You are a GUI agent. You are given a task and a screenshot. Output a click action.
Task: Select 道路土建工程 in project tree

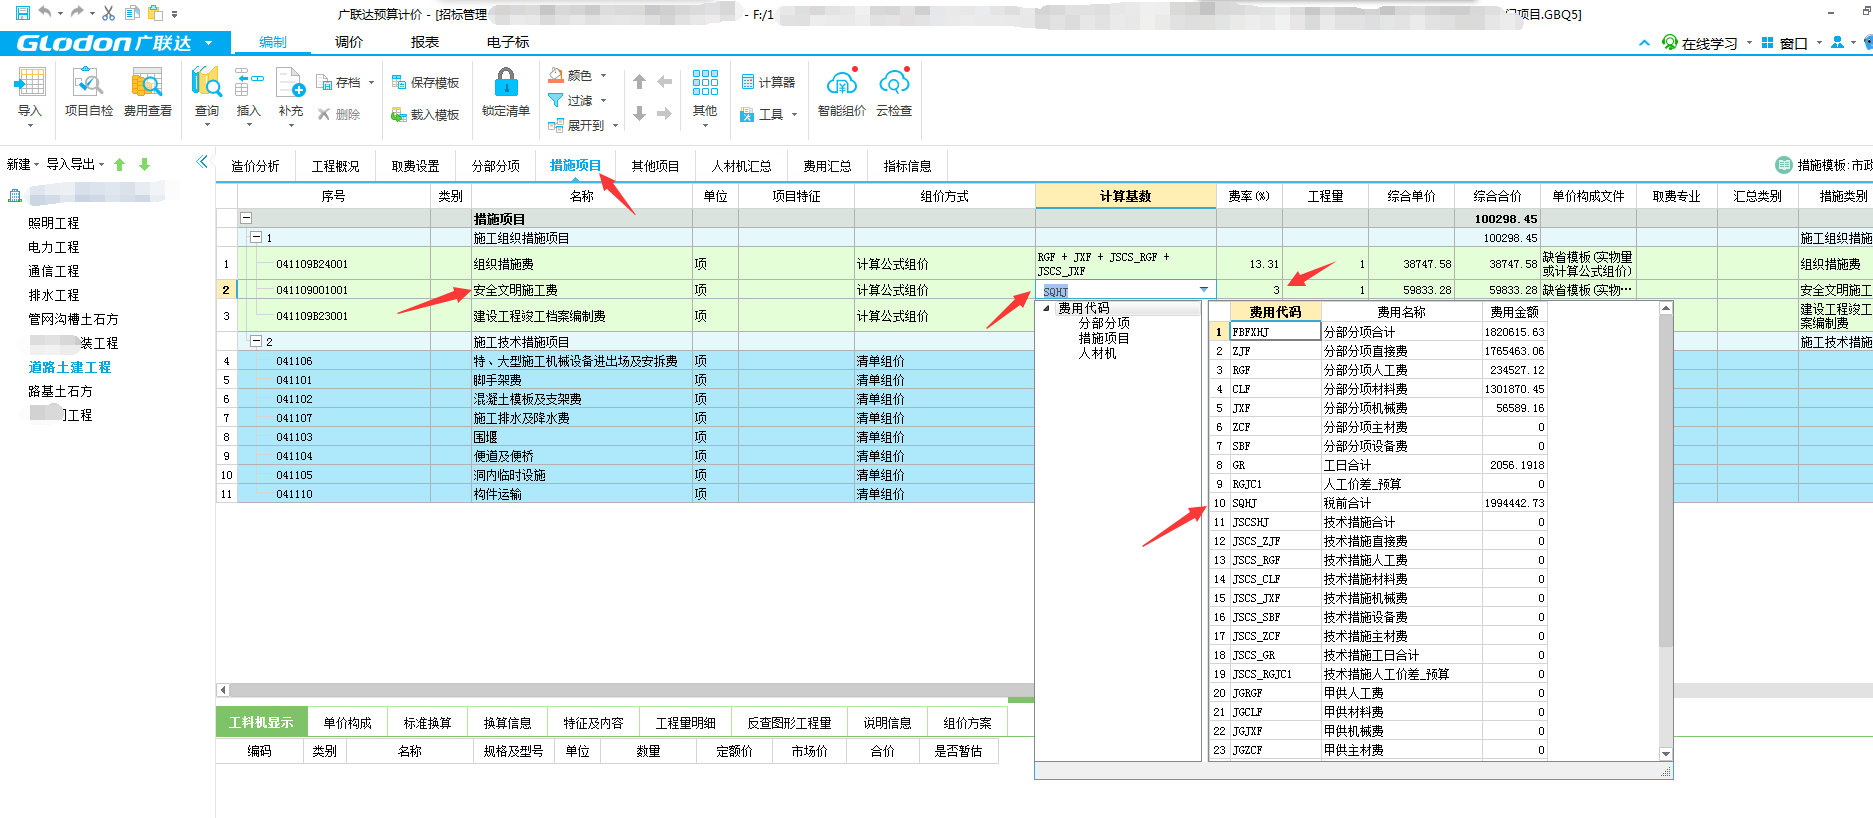(70, 367)
